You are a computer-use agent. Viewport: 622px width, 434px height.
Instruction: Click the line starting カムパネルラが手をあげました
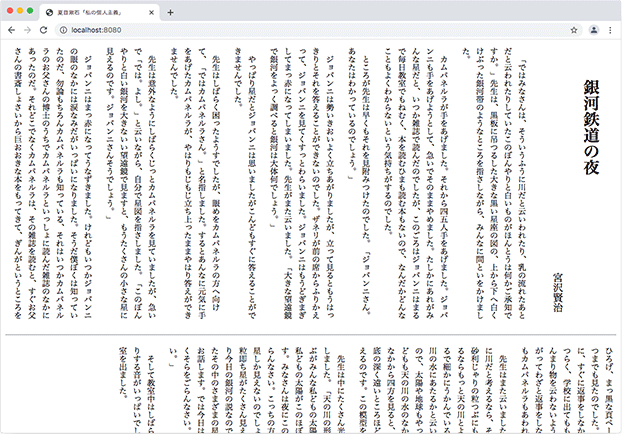click(443, 187)
